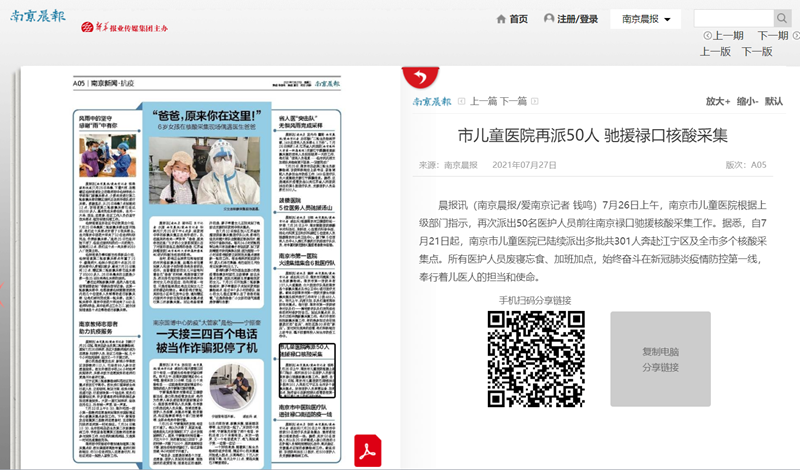The image size is (800, 470).
Task: Open next page 下一版
Action: pos(757,52)
